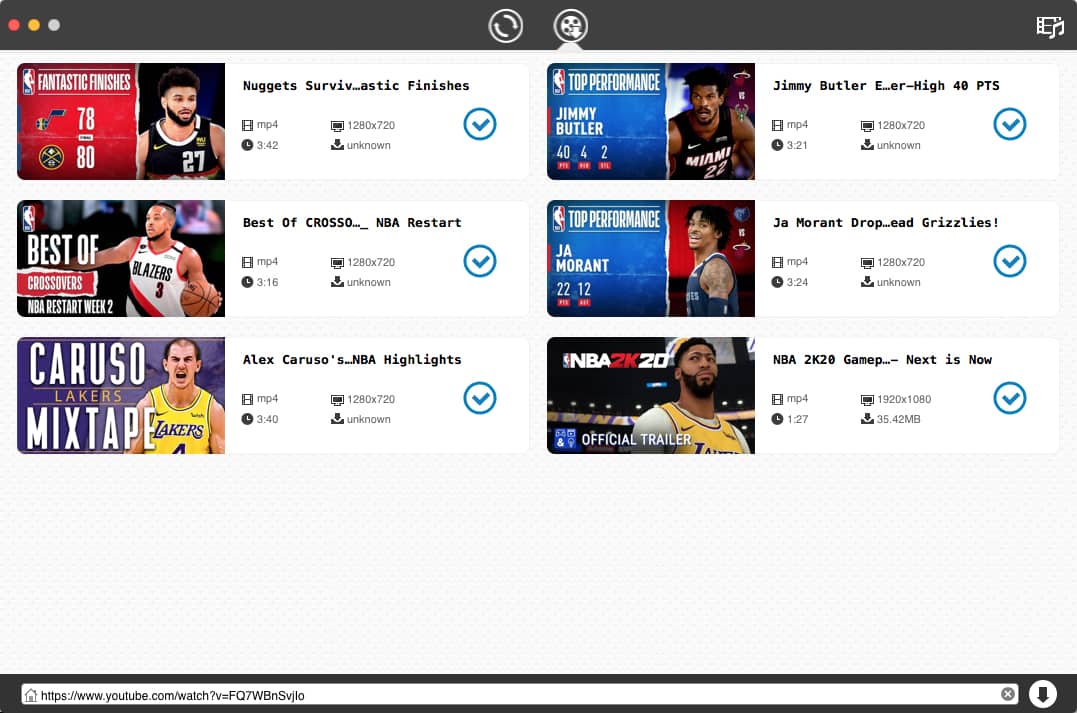The image size is (1077, 713).
Task: Open the Ja Morant Top Performance thumbnail
Action: tap(650, 258)
